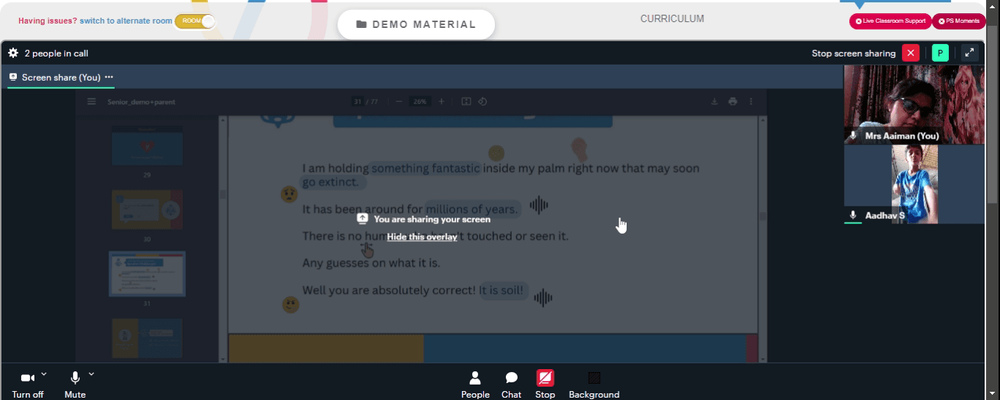1000x400 pixels.
Task: Open PS Moments button
Action: tap(959, 21)
